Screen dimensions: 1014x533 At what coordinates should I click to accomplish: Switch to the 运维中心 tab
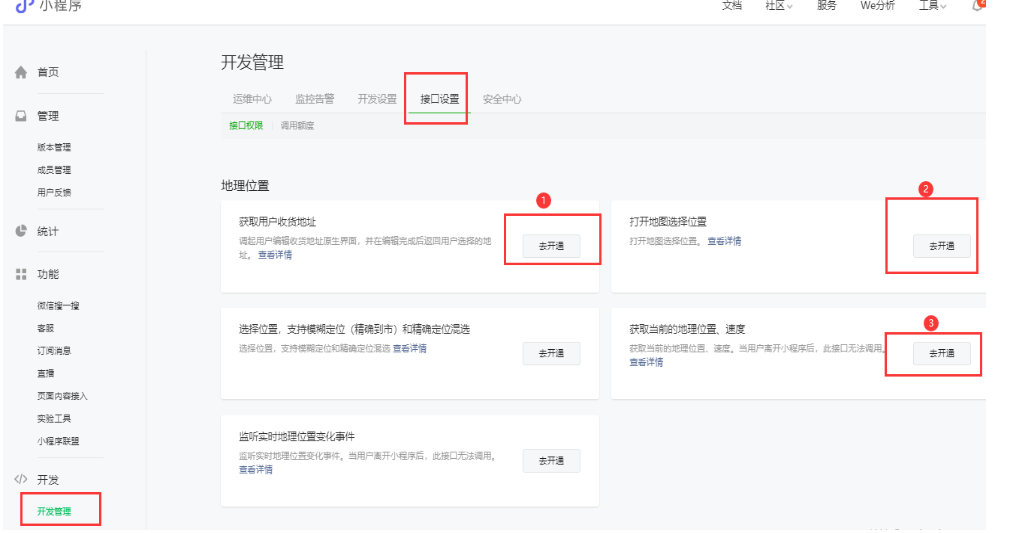click(x=252, y=99)
